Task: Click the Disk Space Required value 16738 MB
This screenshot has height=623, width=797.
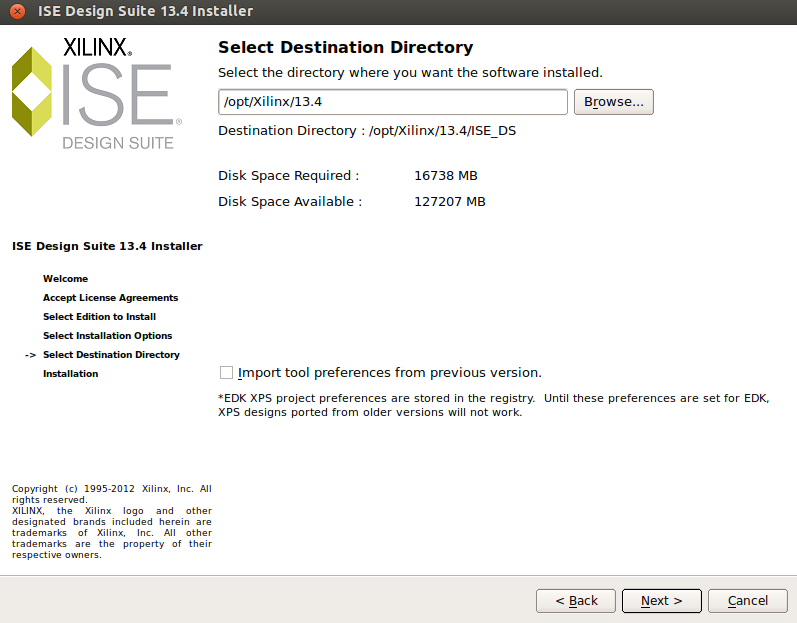Action: coord(445,176)
